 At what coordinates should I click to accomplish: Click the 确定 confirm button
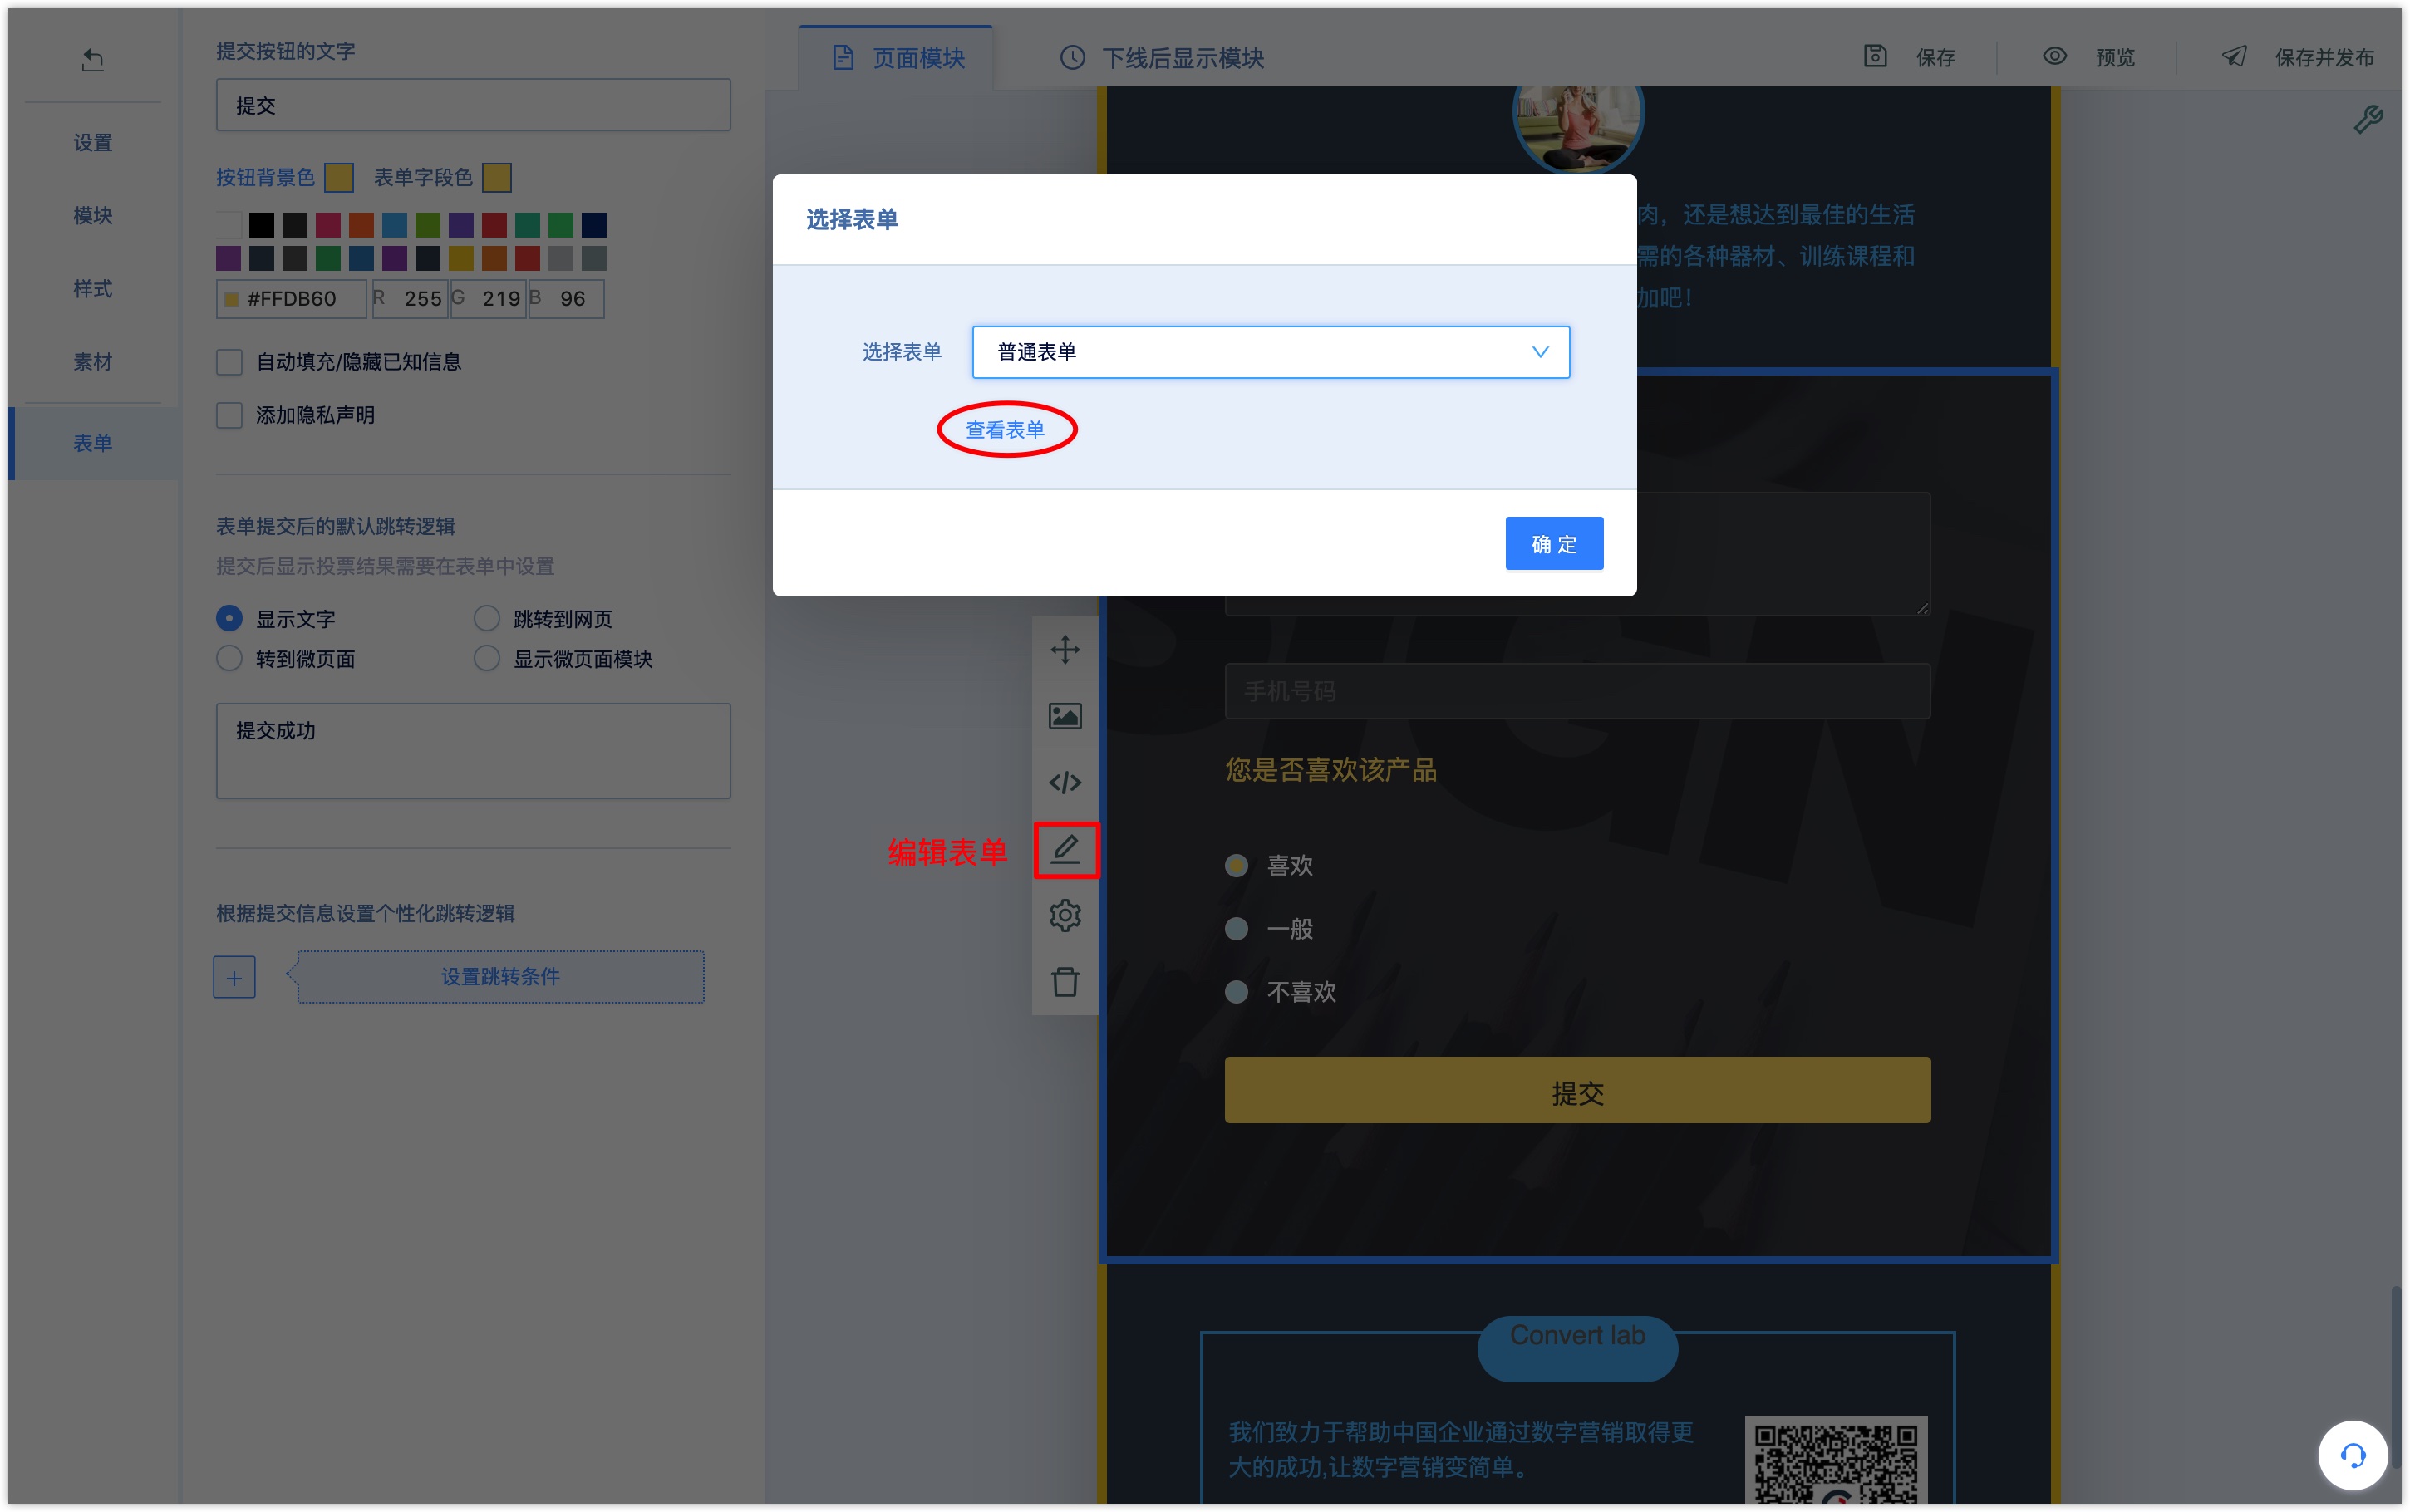[1554, 542]
